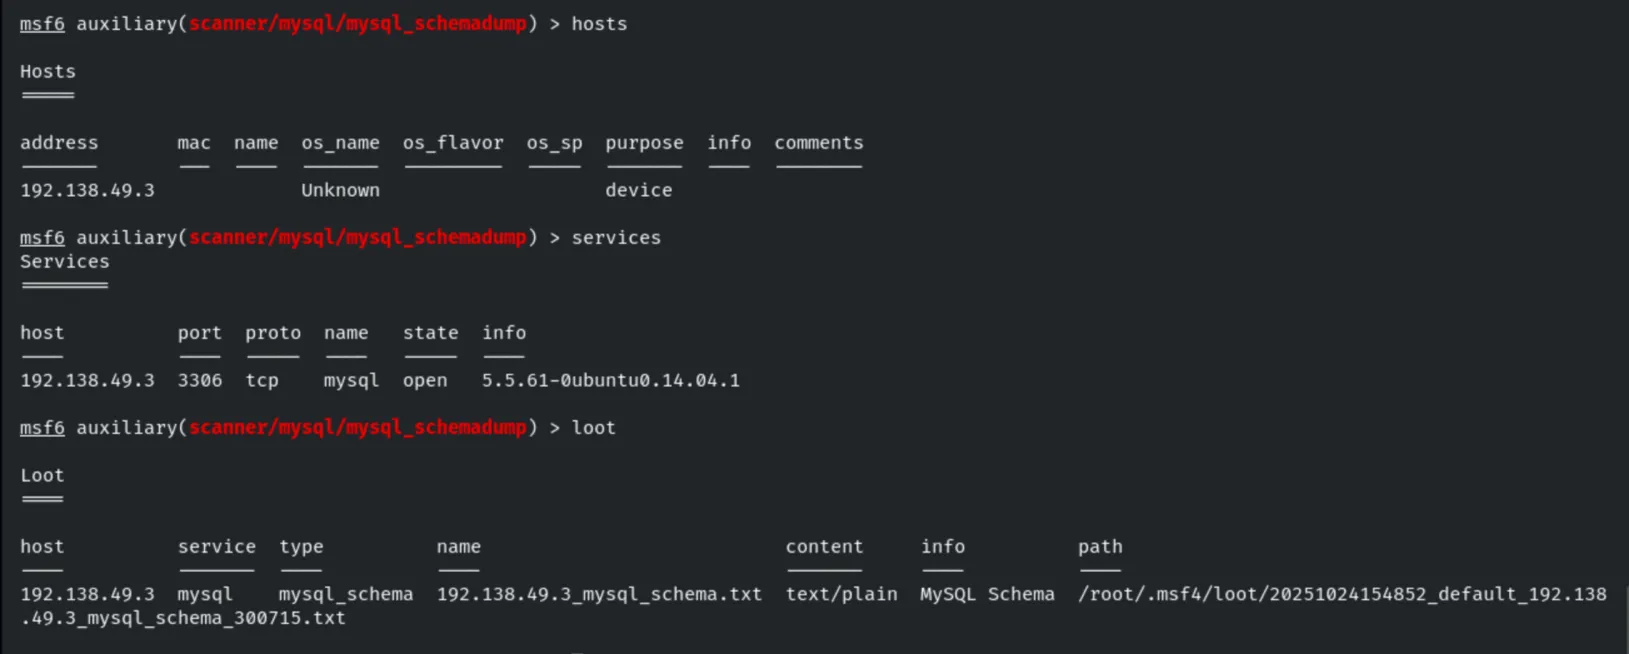Click the 'open' state value

point(425,381)
